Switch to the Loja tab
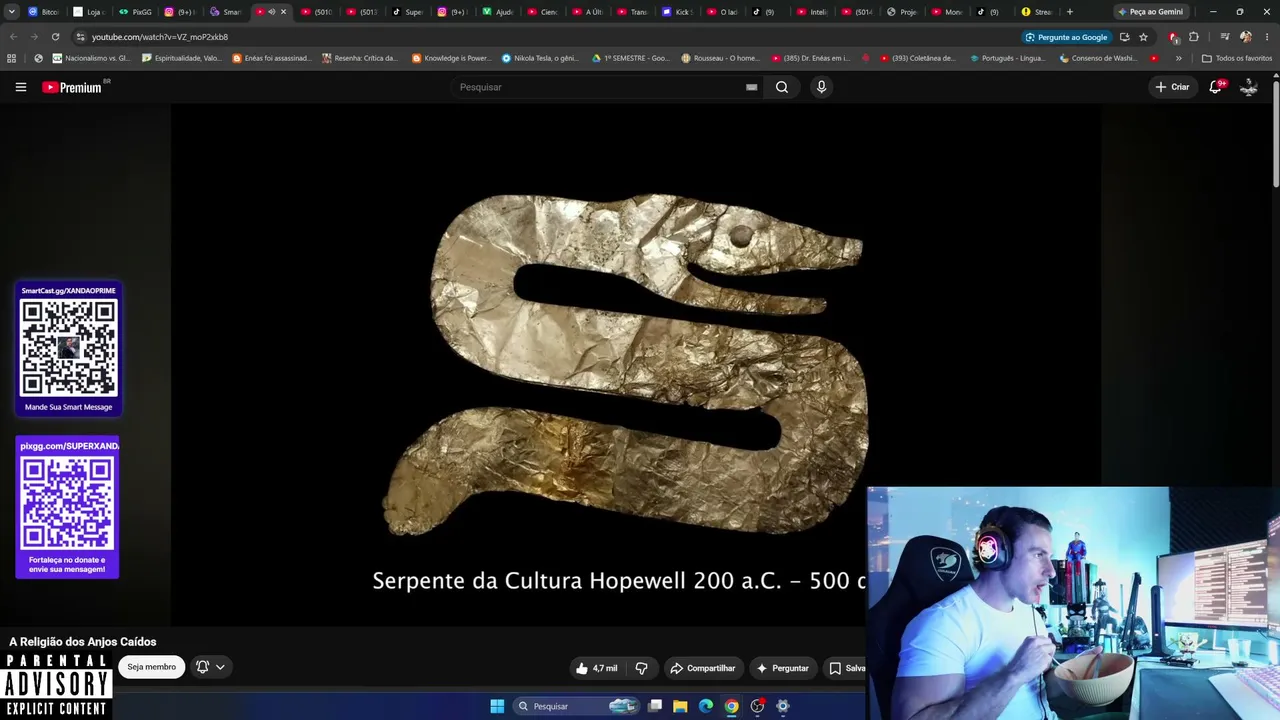1280x720 pixels. (x=89, y=12)
